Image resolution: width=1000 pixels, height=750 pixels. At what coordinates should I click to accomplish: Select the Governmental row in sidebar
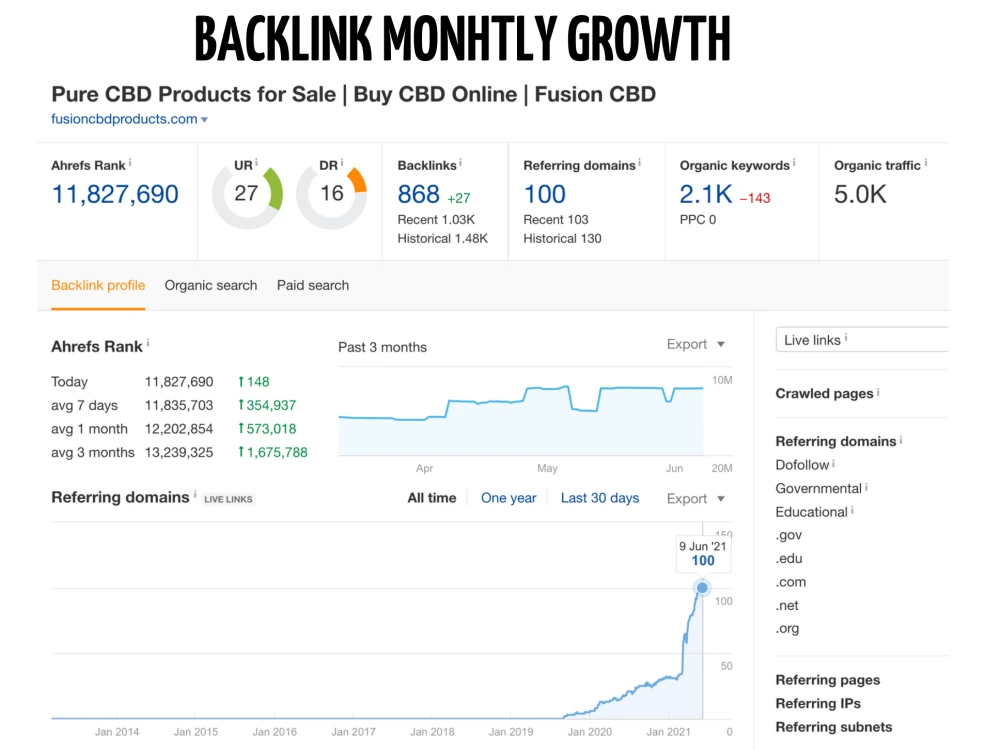(x=818, y=489)
